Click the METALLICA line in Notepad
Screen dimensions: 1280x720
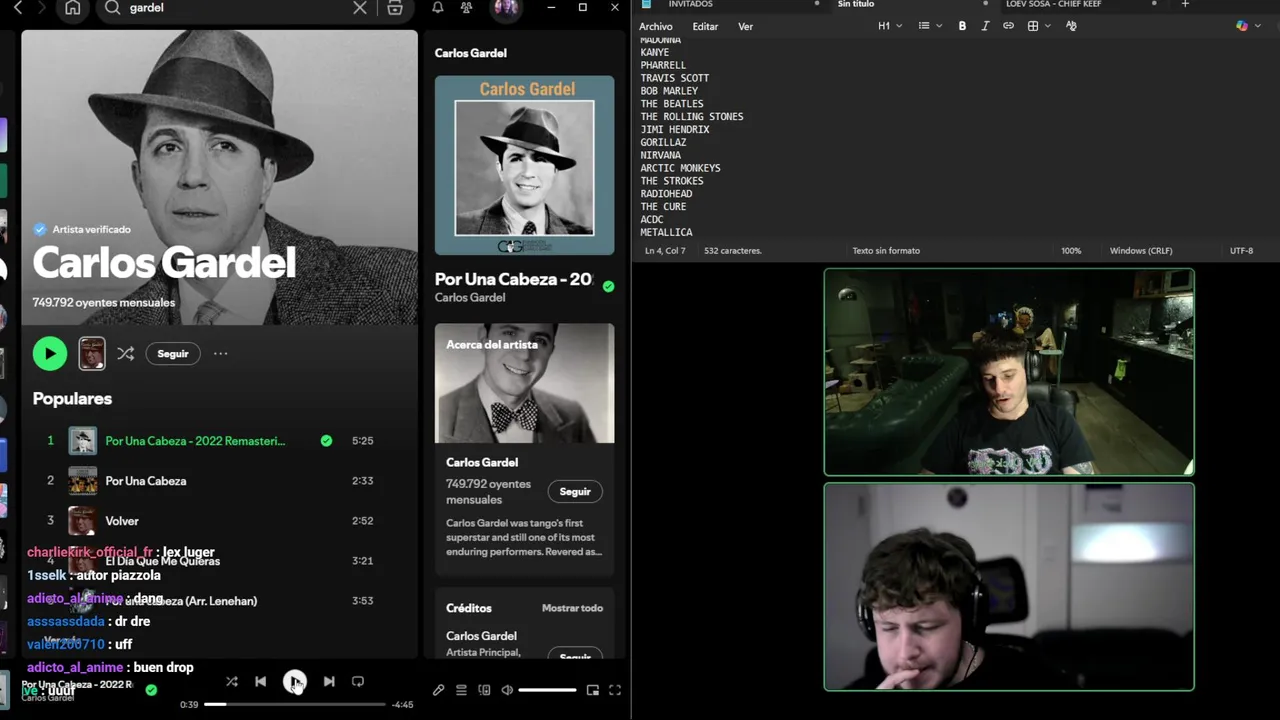click(667, 232)
